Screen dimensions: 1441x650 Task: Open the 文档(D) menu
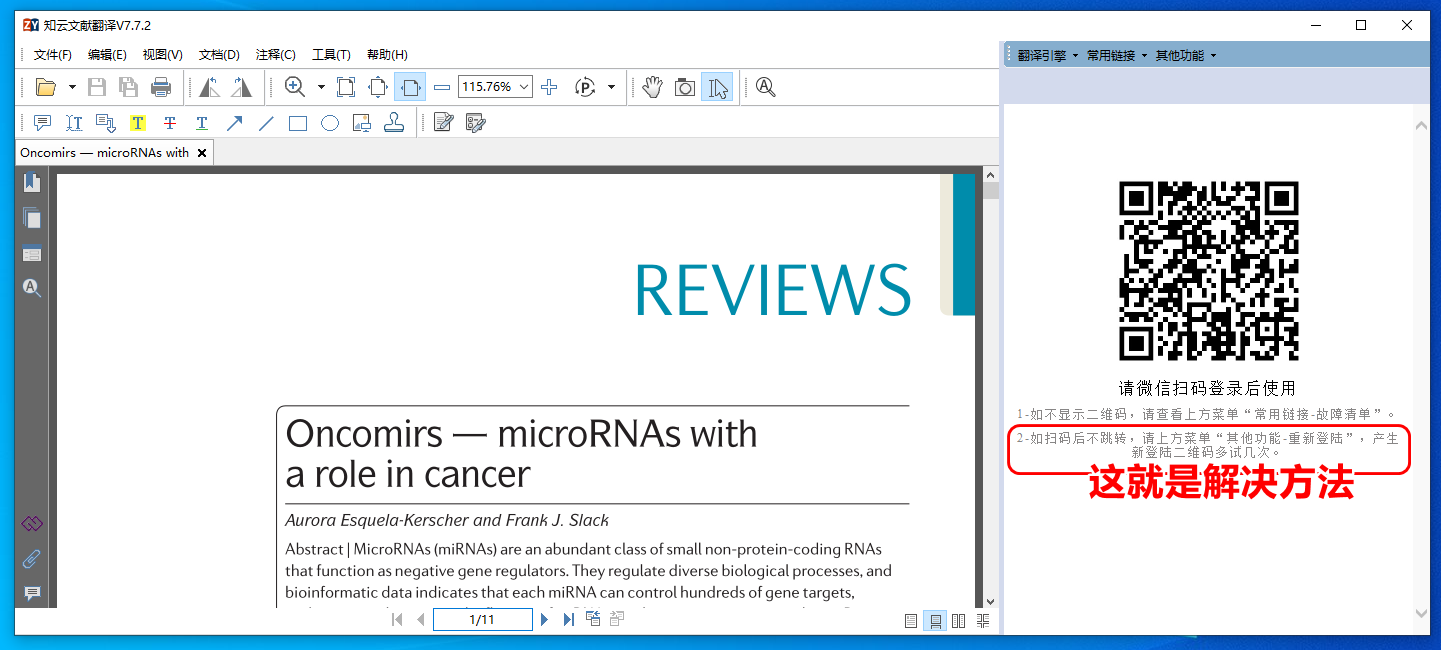point(219,55)
